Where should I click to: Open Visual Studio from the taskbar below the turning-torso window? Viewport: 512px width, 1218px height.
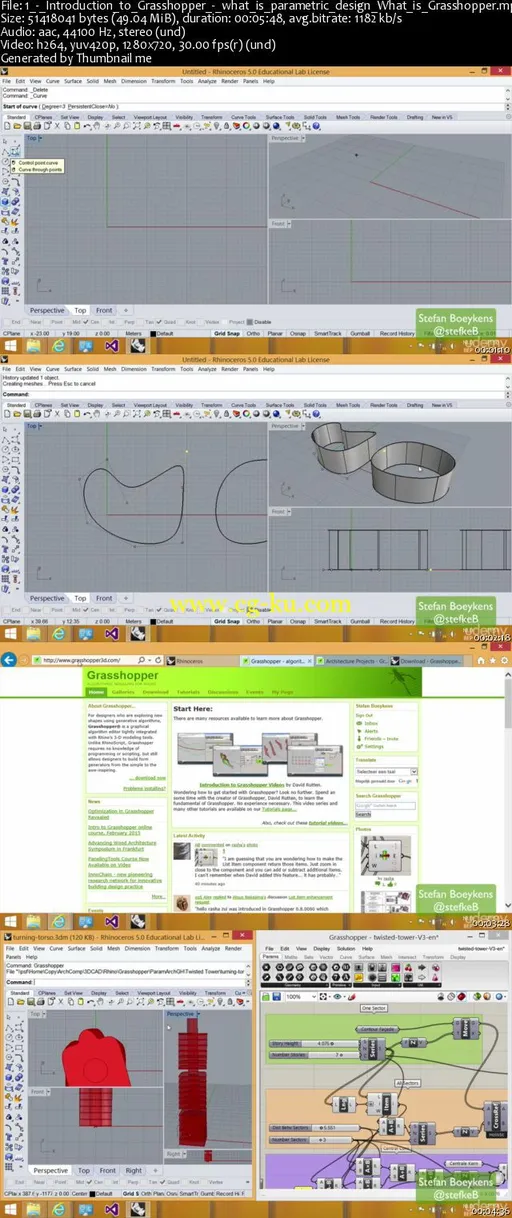pos(112,1208)
